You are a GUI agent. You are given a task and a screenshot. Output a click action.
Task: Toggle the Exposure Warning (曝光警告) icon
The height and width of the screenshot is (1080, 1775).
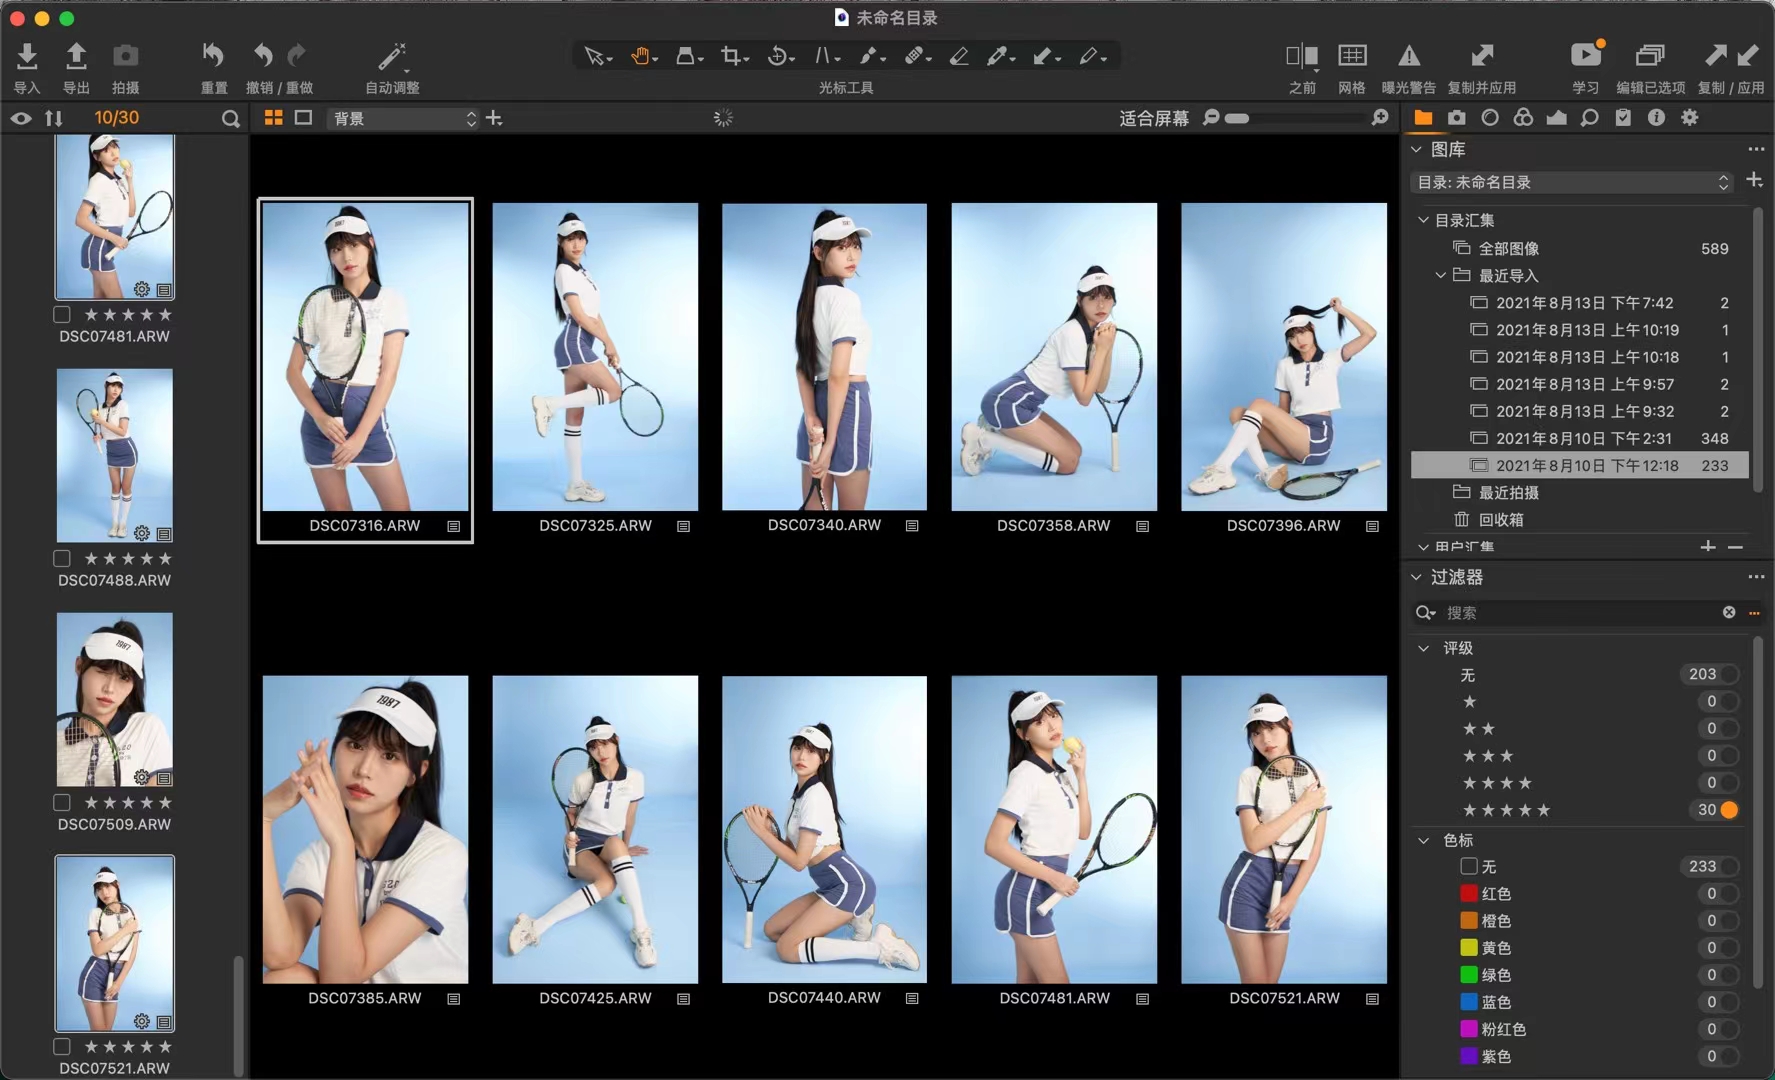coord(1408,57)
